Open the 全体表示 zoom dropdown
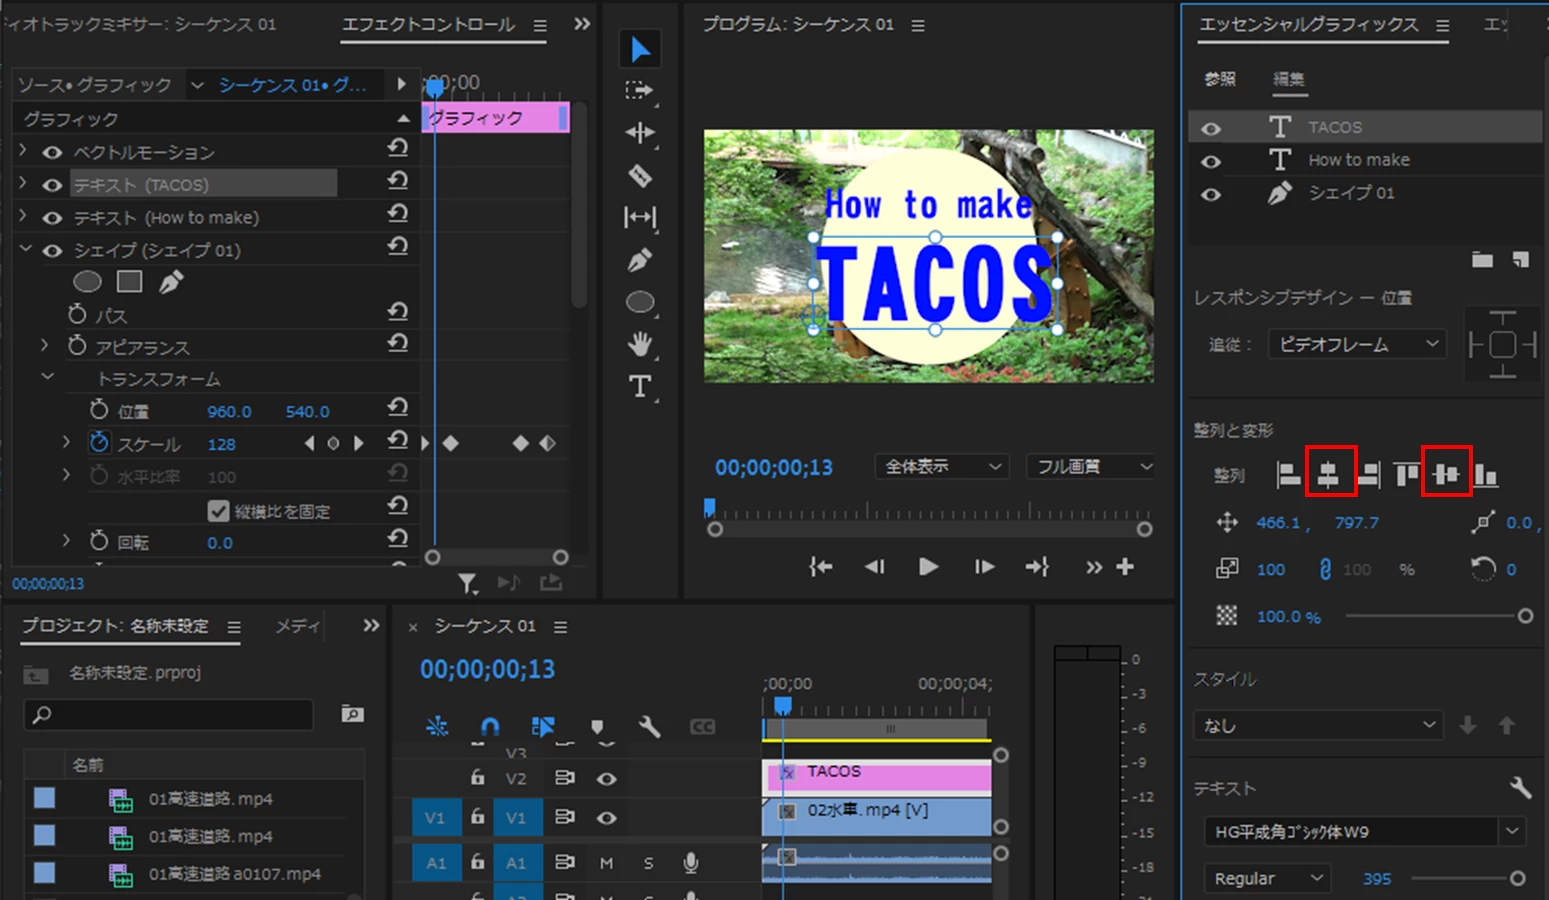Screen dimensions: 1549x900 (941, 466)
